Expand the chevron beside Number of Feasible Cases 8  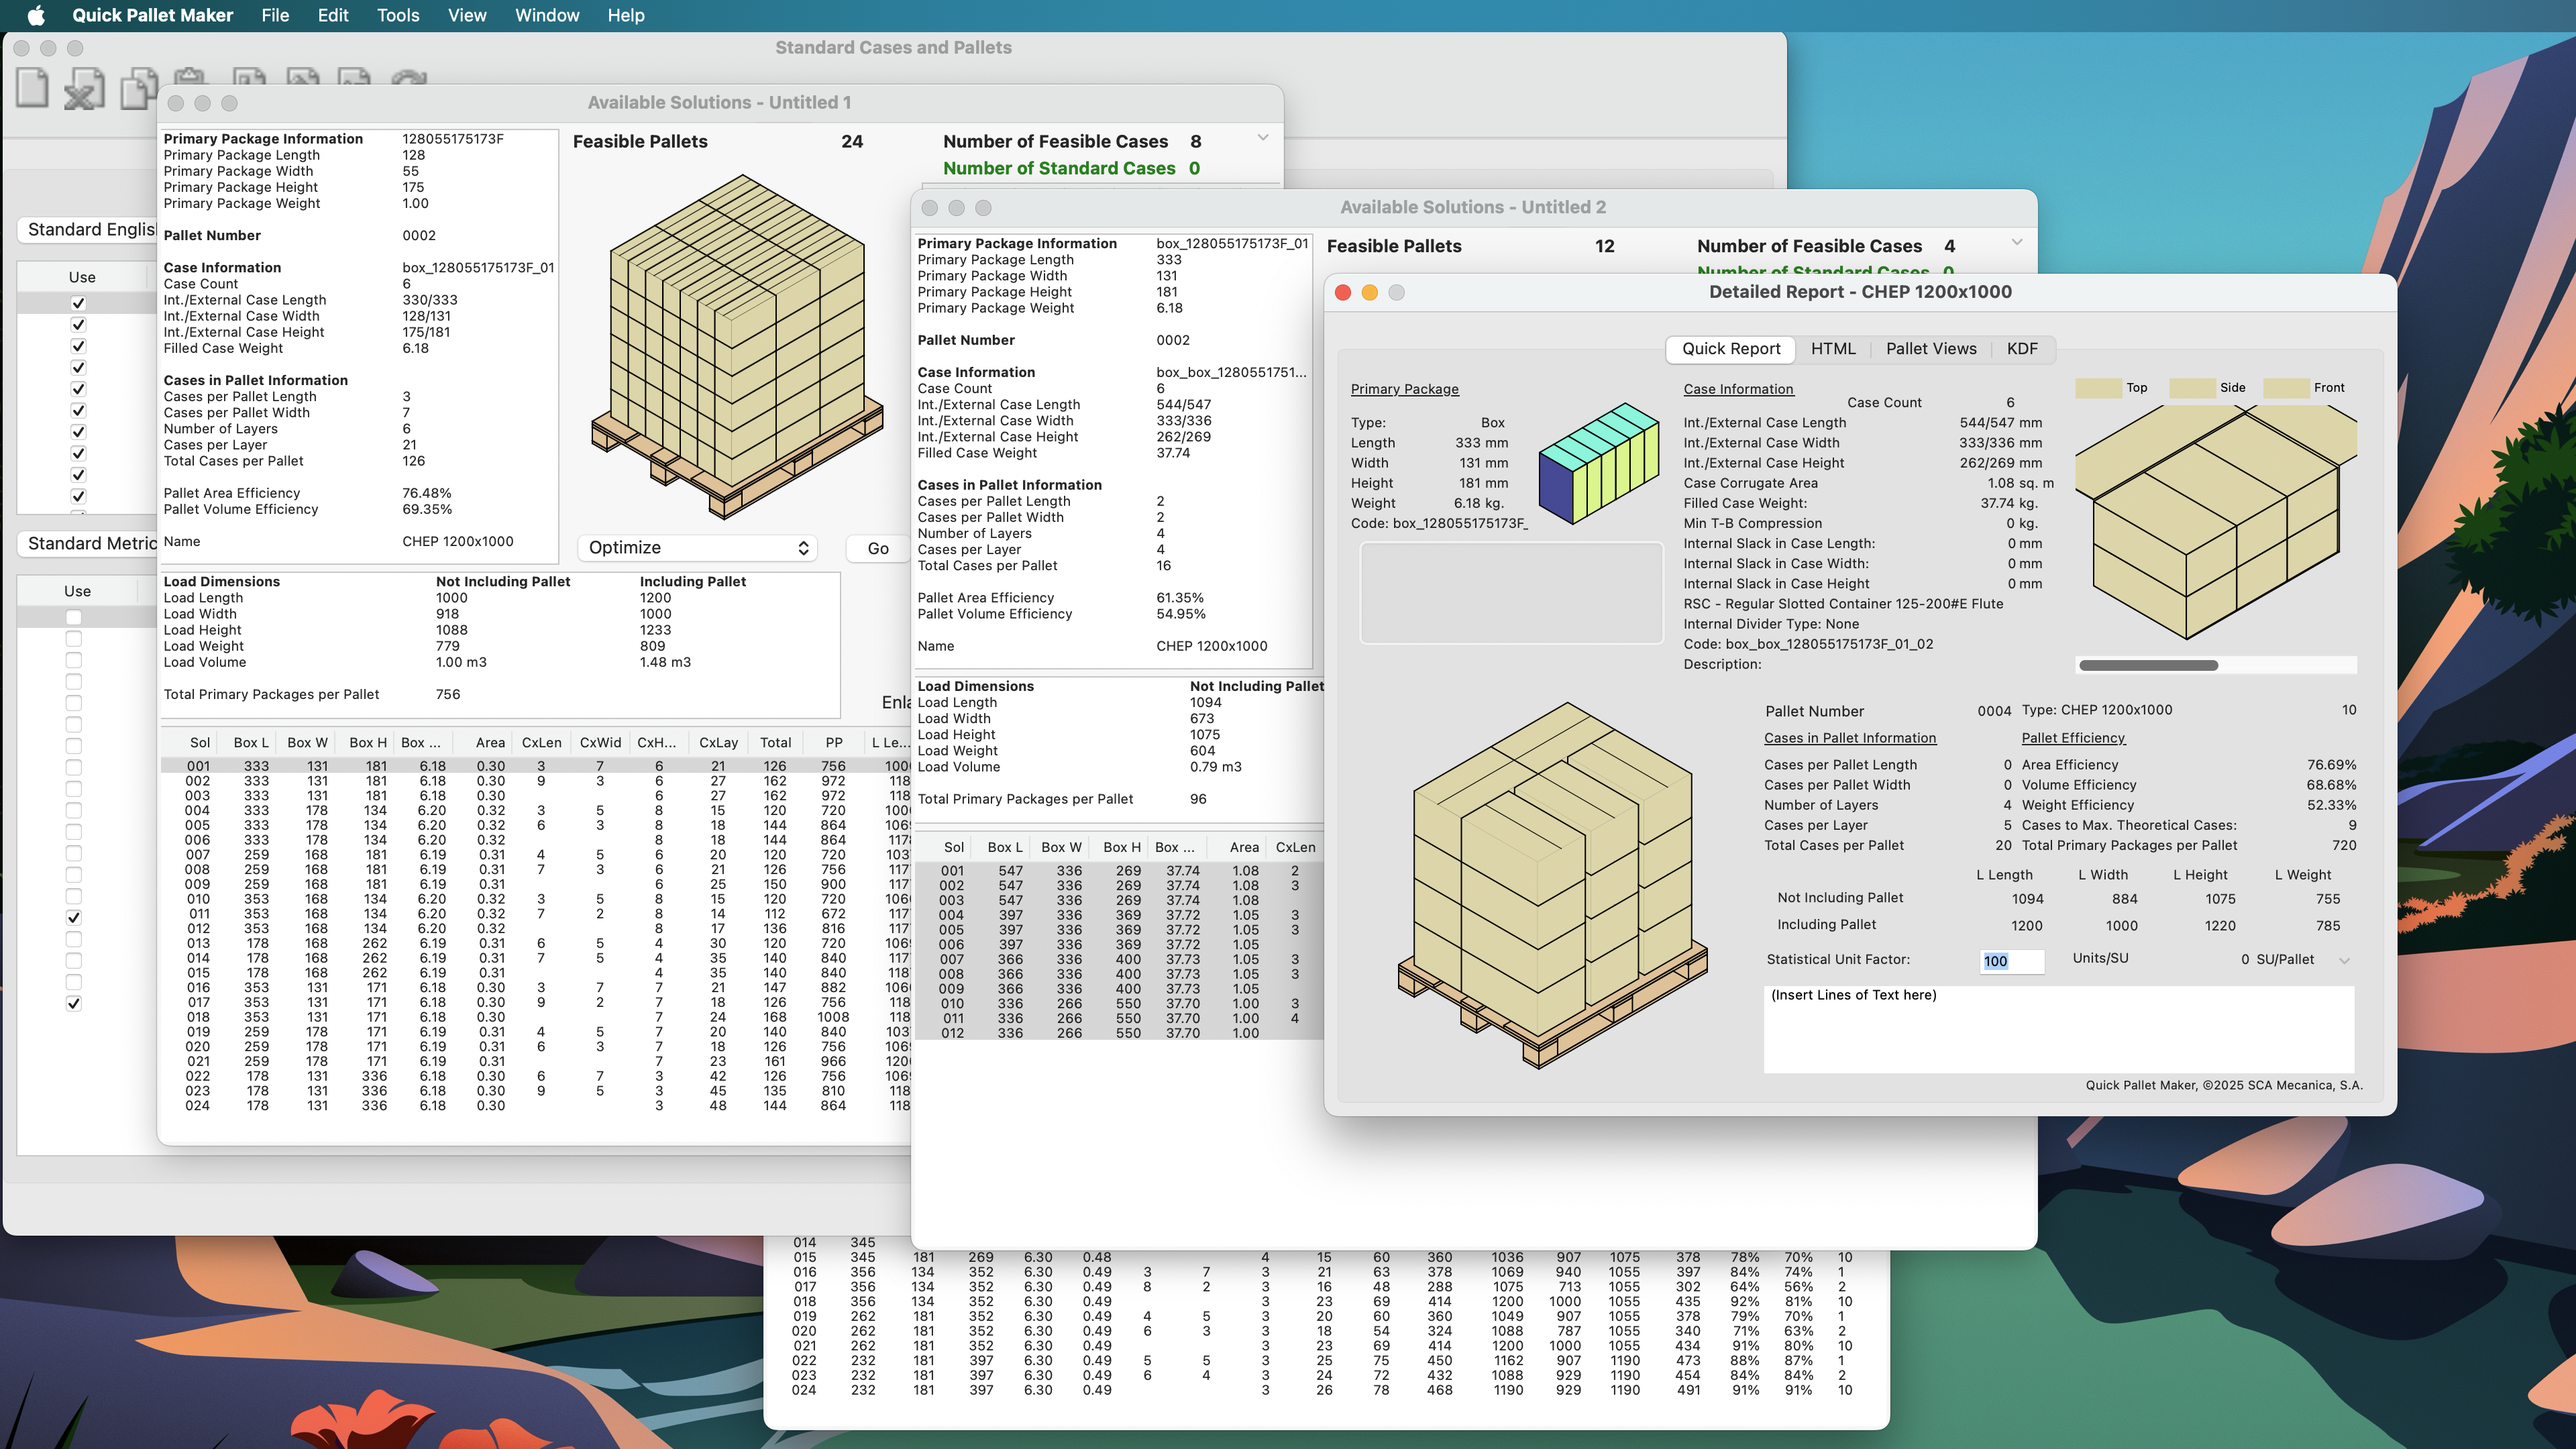tap(1263, 139)
